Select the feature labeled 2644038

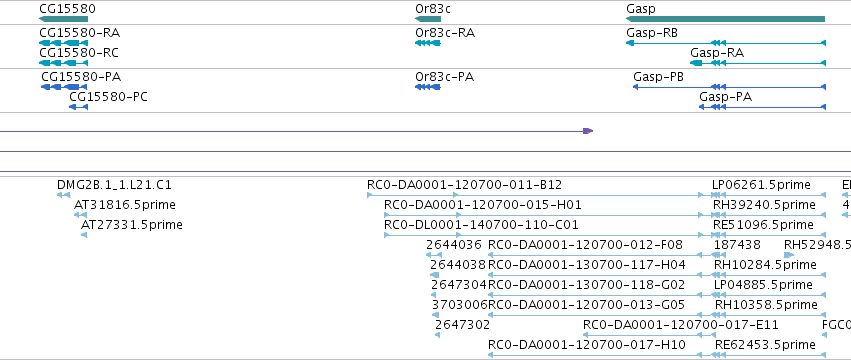(x=458, y=264)
